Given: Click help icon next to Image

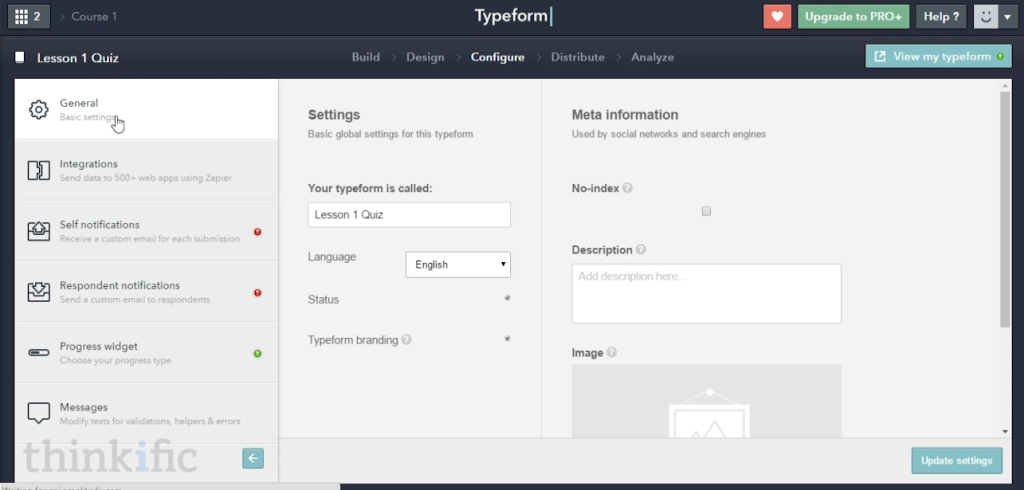Looking at the screenshot, I should click(611, 353).
